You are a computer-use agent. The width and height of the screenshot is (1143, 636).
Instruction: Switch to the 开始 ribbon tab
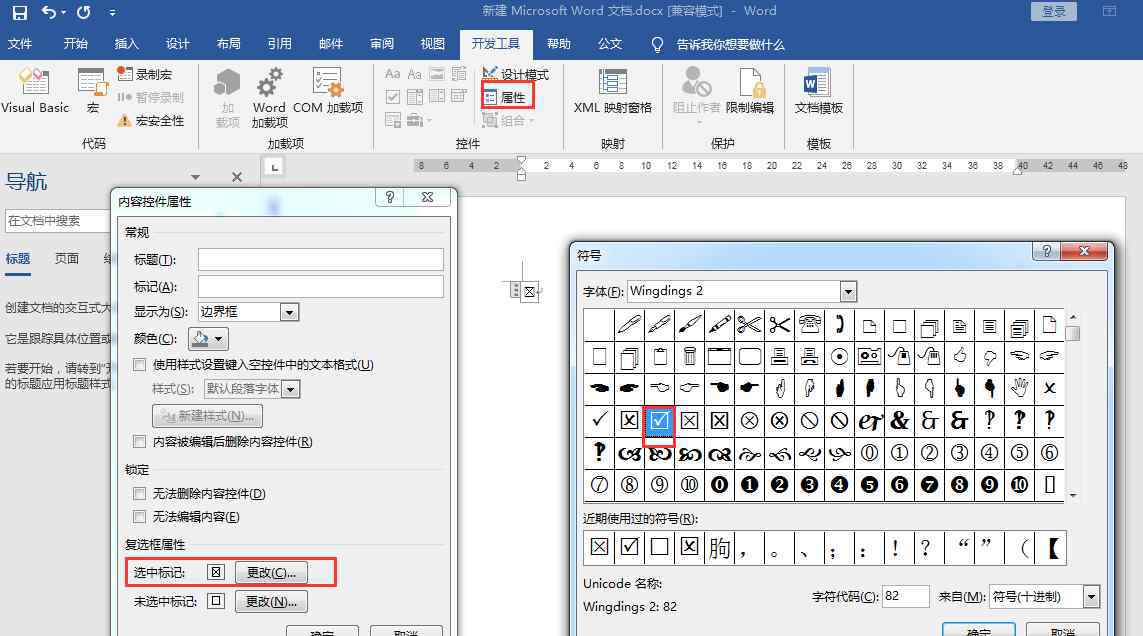(75, 44)
